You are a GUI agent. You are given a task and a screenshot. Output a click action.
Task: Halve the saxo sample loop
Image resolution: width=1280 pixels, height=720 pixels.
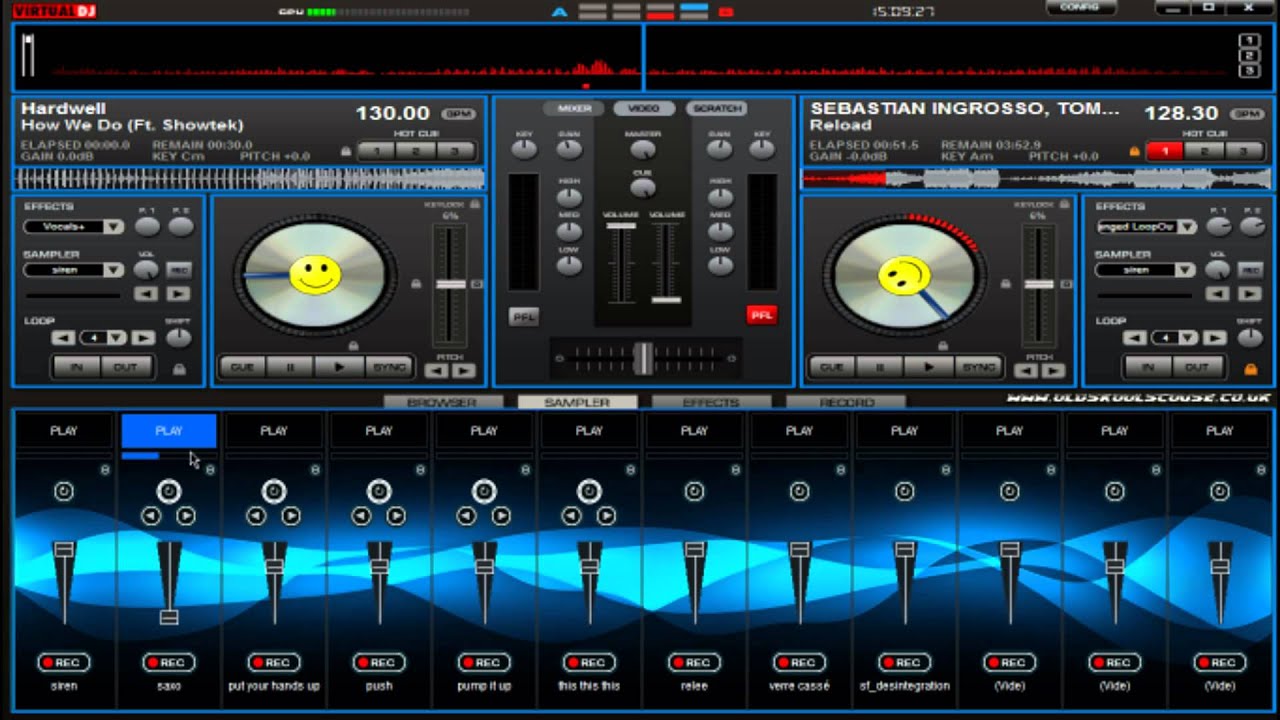[x=151, y=516]
